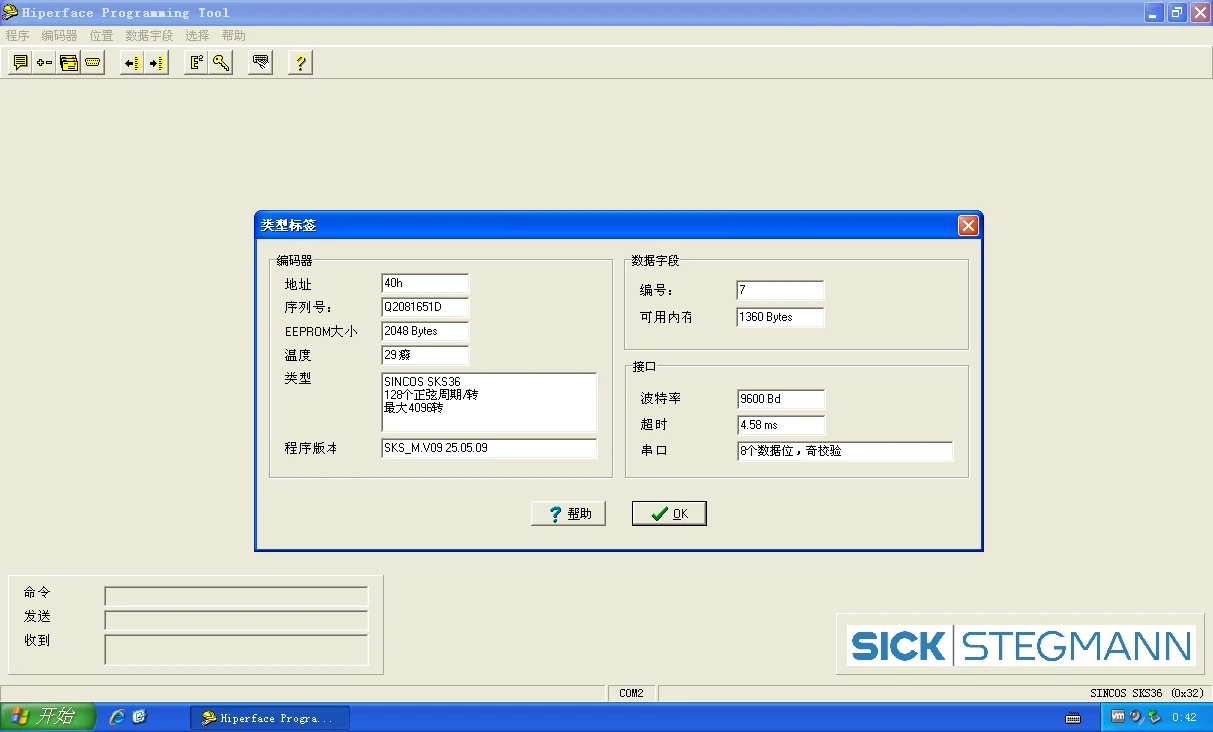Select the Hiperface Progra... taskbar entry
Viewport: 1213px width, 732px height.
(x=269, y=716)
